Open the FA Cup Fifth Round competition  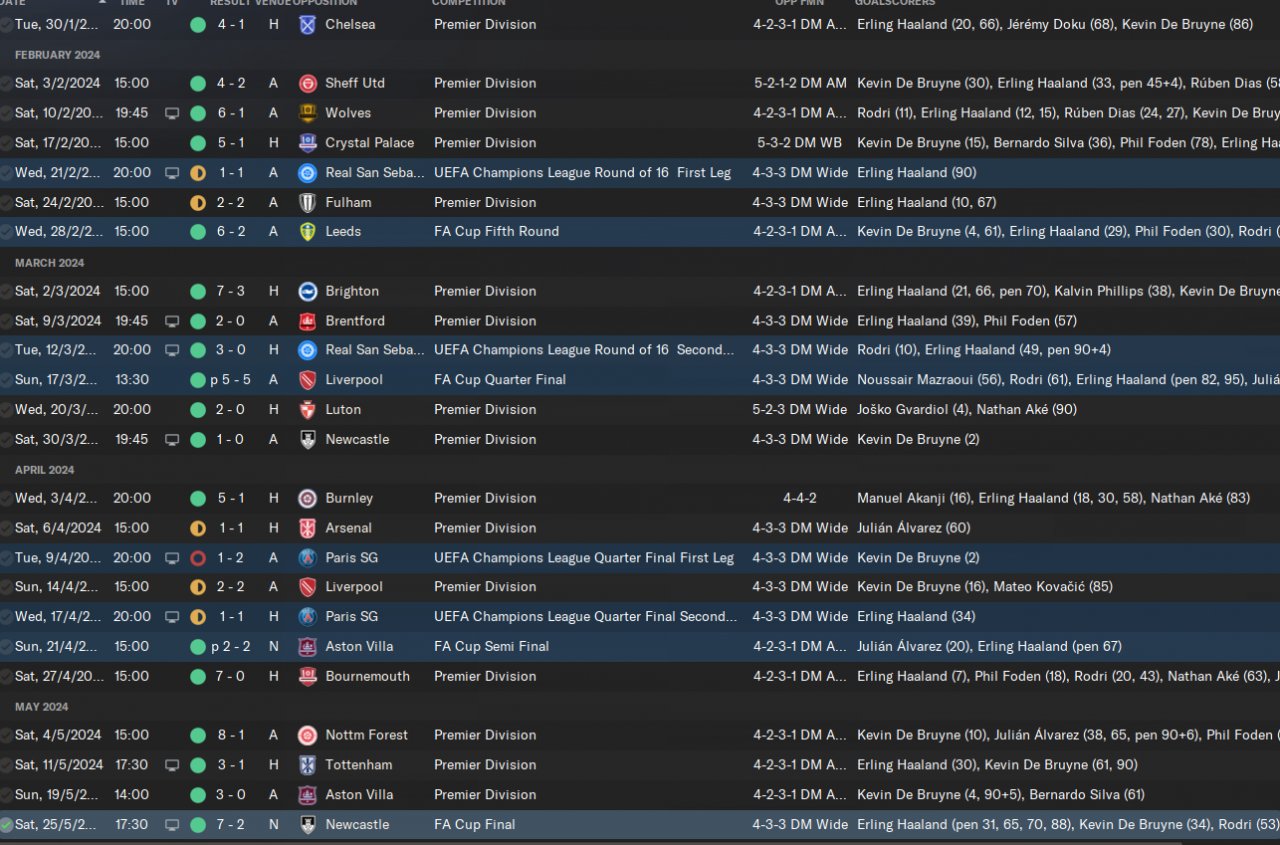(x=496, y=231)
